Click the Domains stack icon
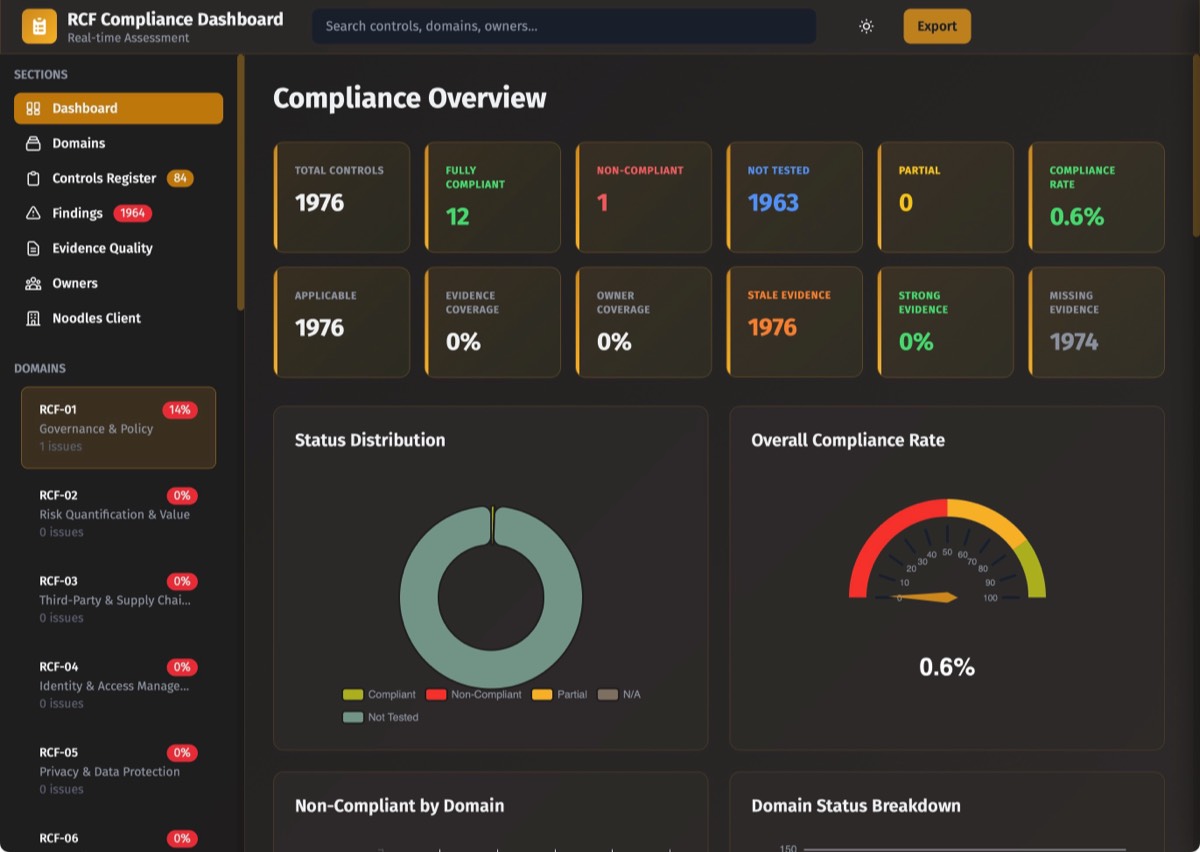The height and width of the screenshot is (852, 1200). [33, 144]
